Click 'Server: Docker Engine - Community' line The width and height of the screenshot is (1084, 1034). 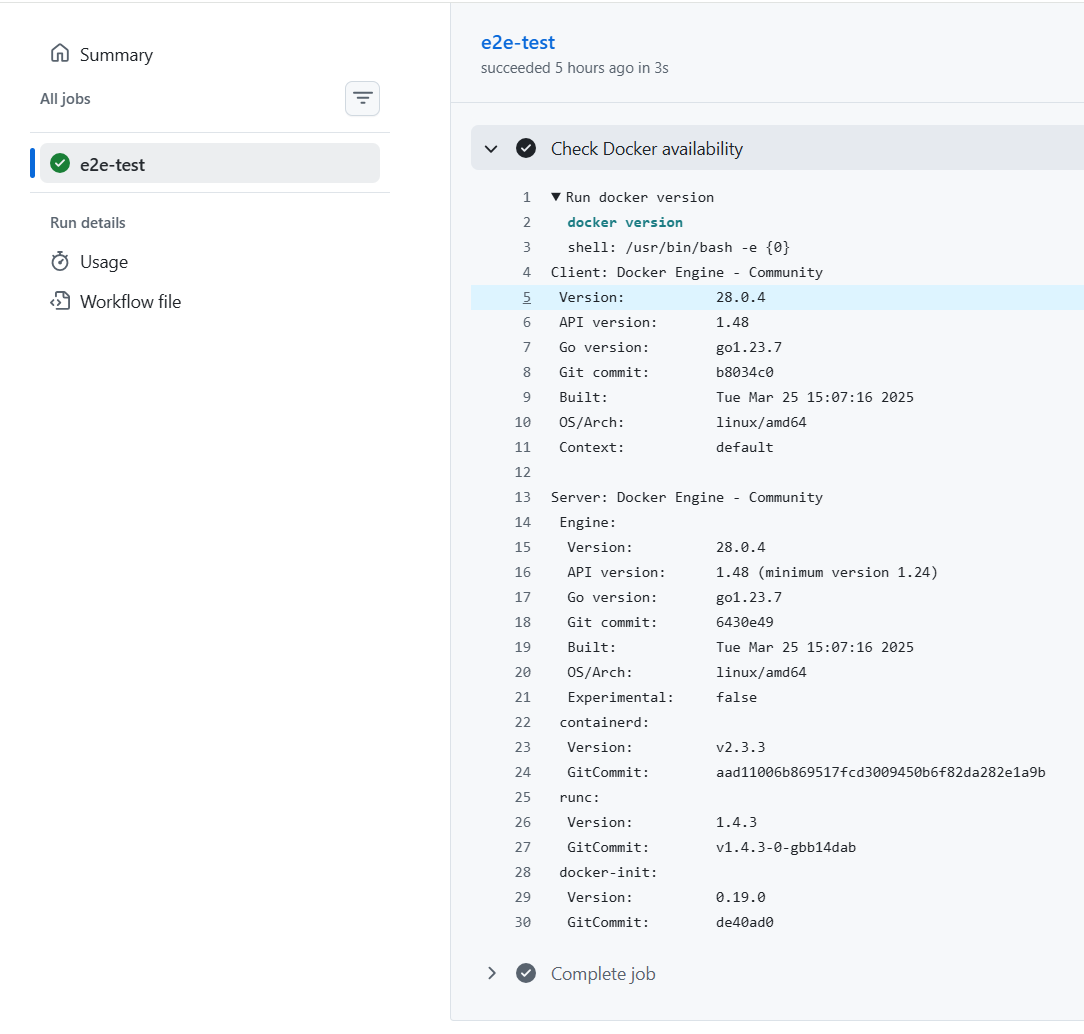[686, 497]
